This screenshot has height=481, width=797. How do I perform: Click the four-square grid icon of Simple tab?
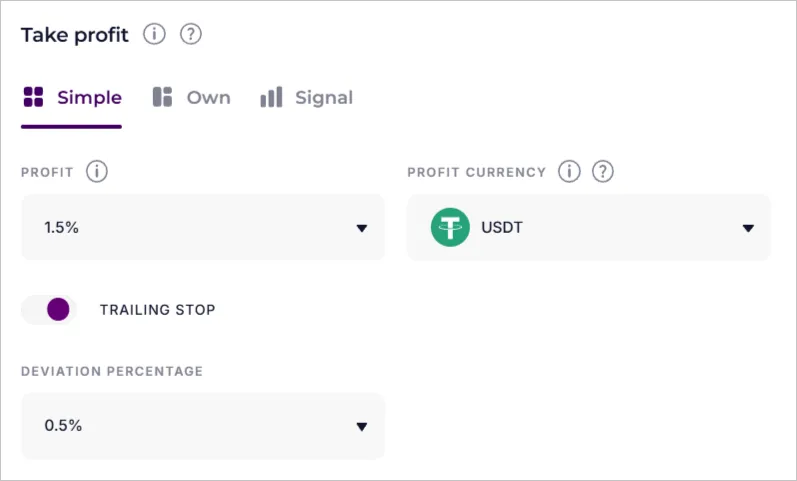point(33,97)
